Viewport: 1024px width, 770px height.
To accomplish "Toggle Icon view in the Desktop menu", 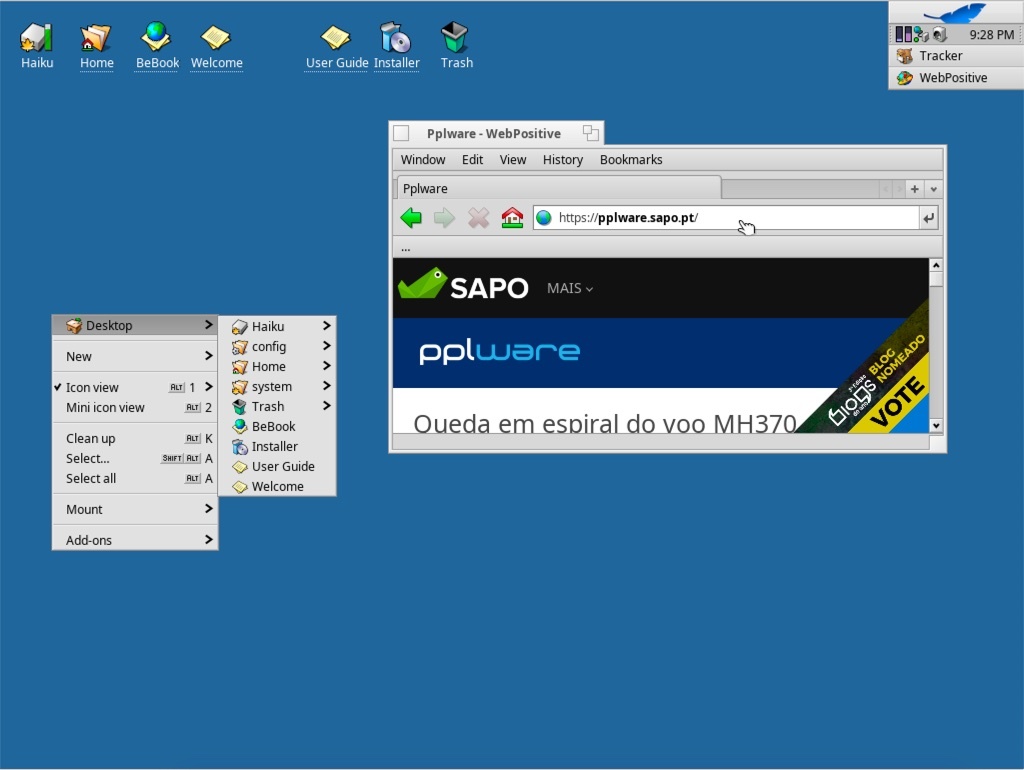I will pyautogui.click(x=93, y=386).
